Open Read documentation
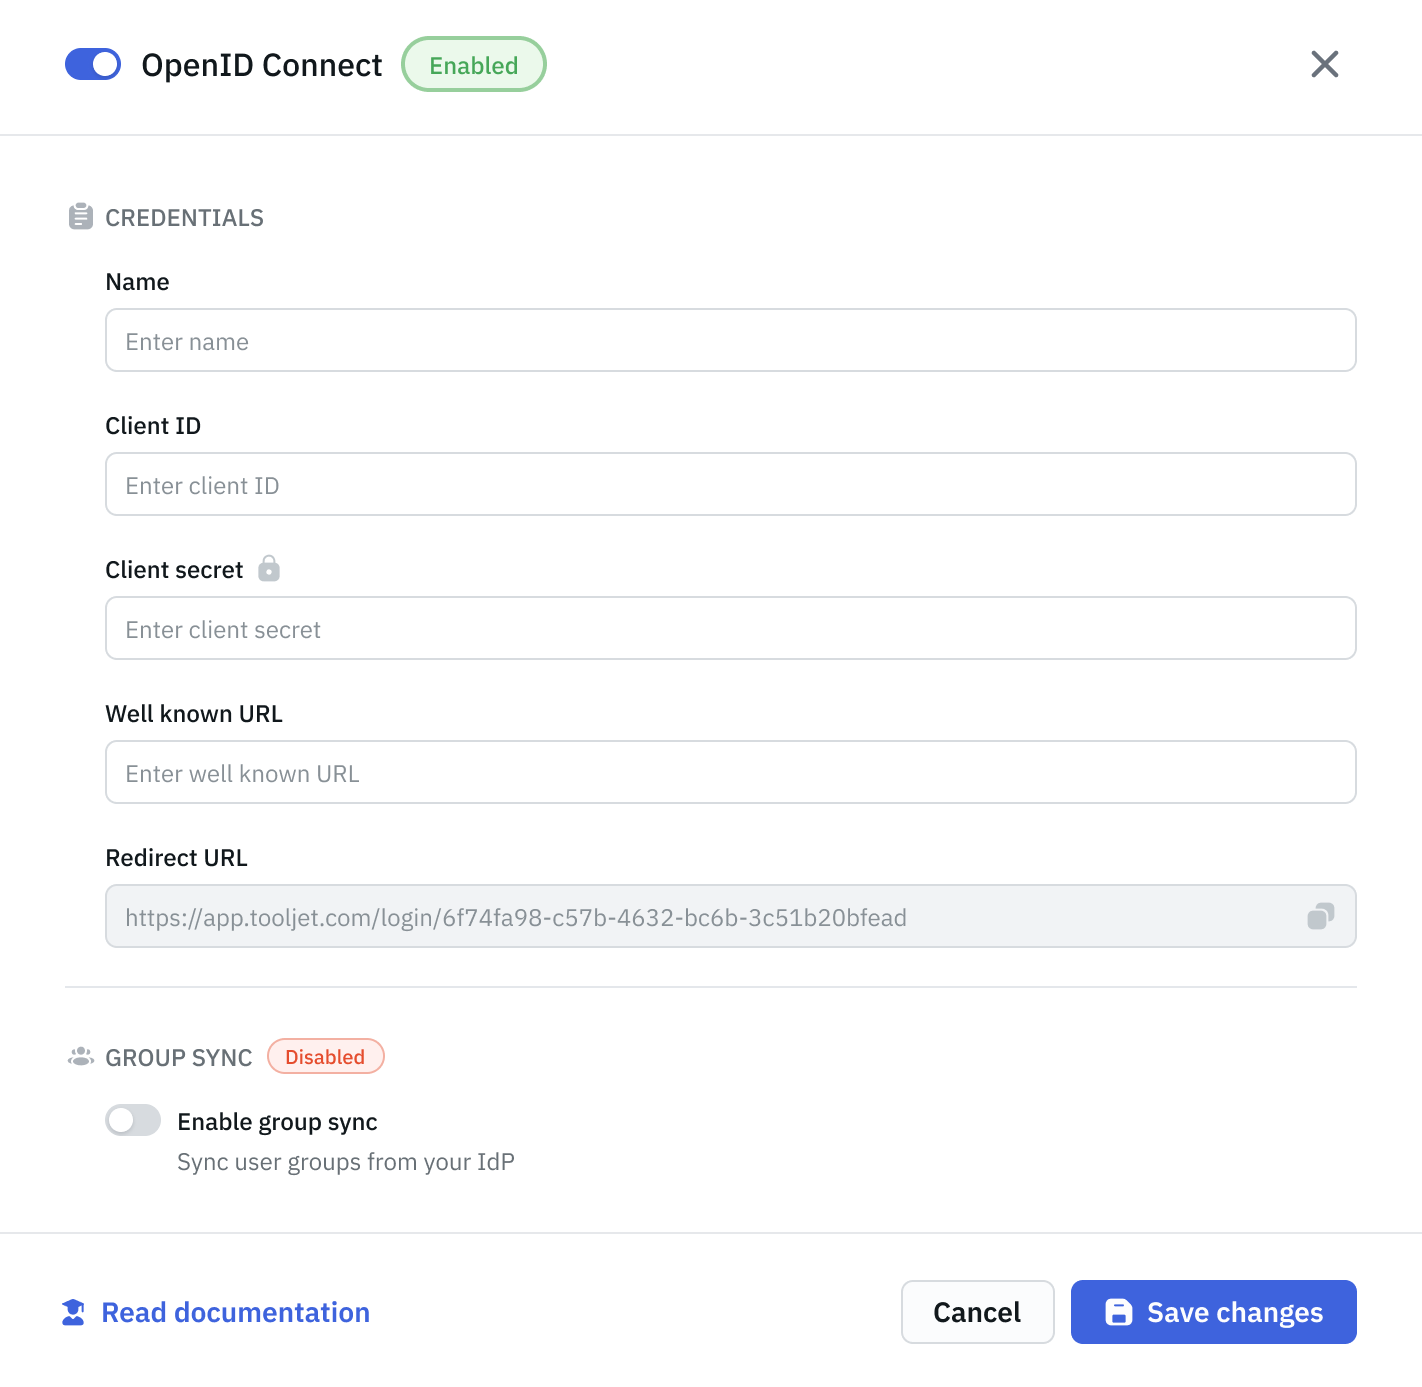The width and height of the screenshot is (1422, 1387). point(234,1311)
